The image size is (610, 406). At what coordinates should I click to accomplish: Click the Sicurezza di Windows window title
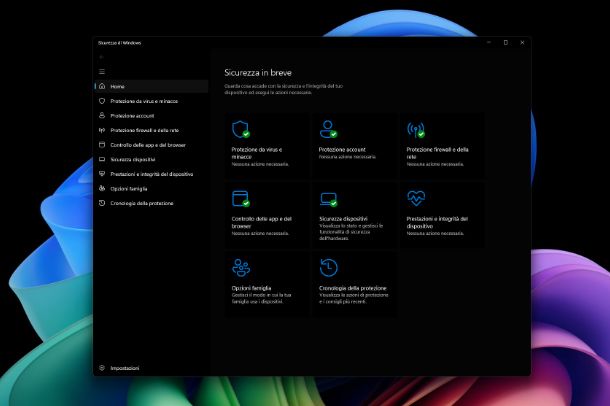[x=119, y=43]
